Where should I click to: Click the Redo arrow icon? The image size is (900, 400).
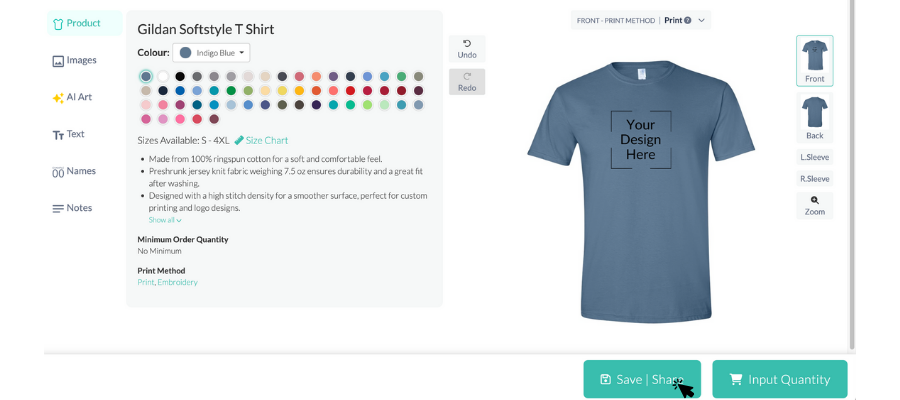tap(467, 77)
